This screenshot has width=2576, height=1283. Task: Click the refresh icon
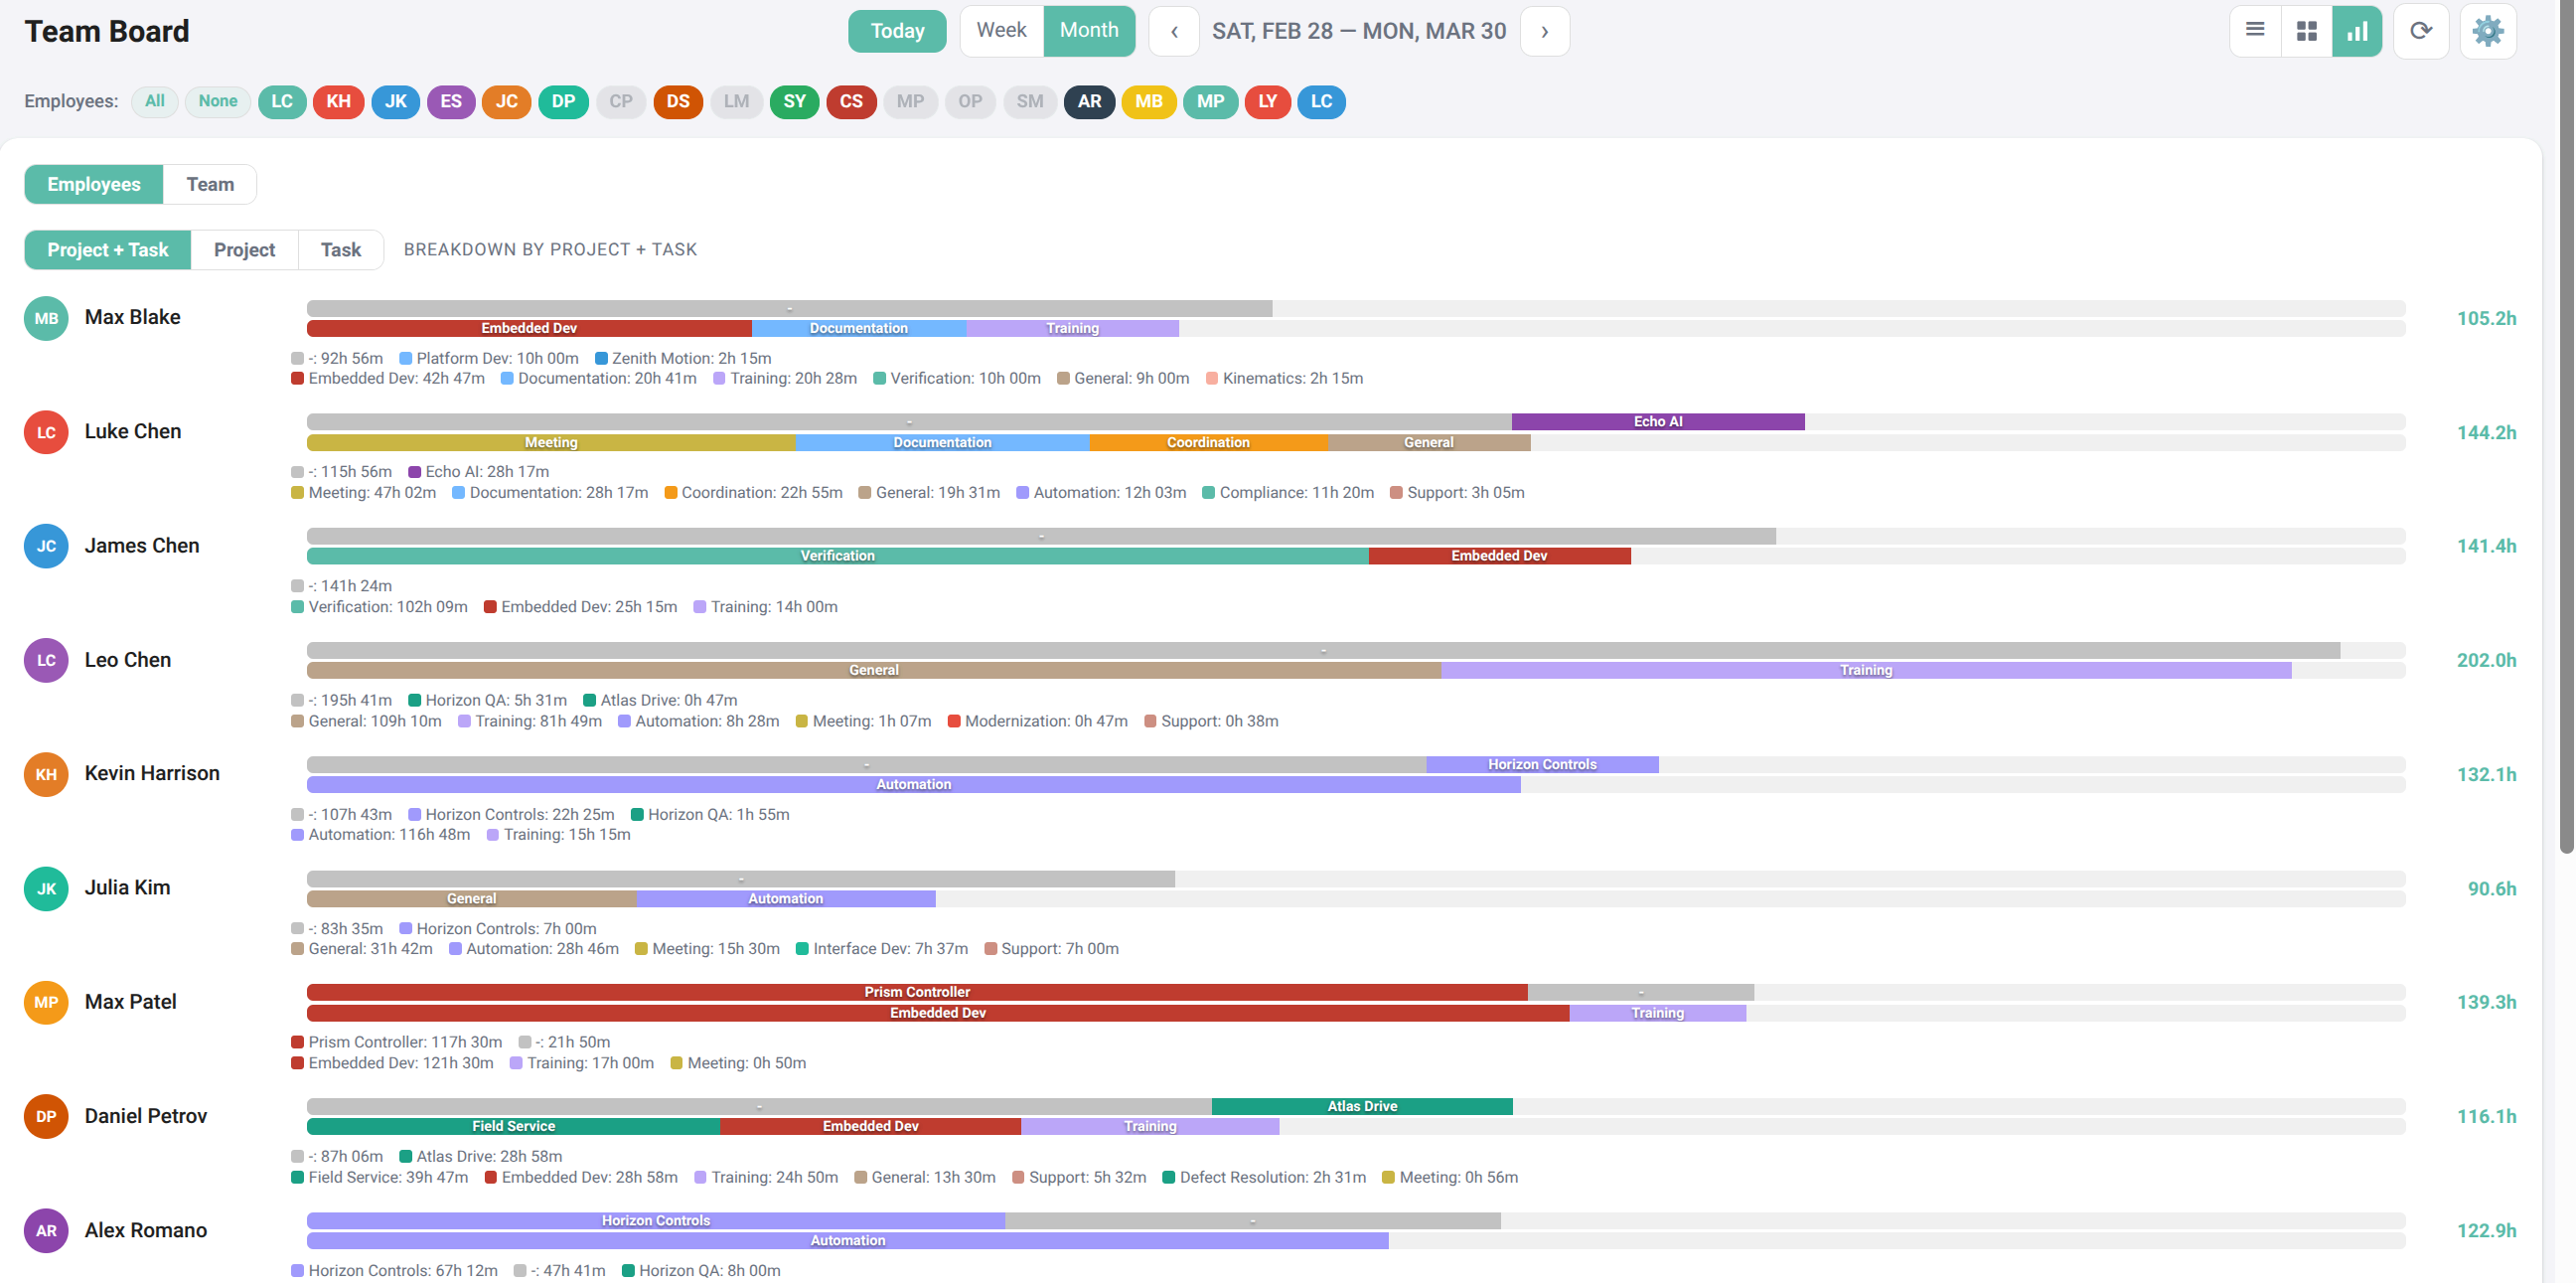(x=2420, y=31)
